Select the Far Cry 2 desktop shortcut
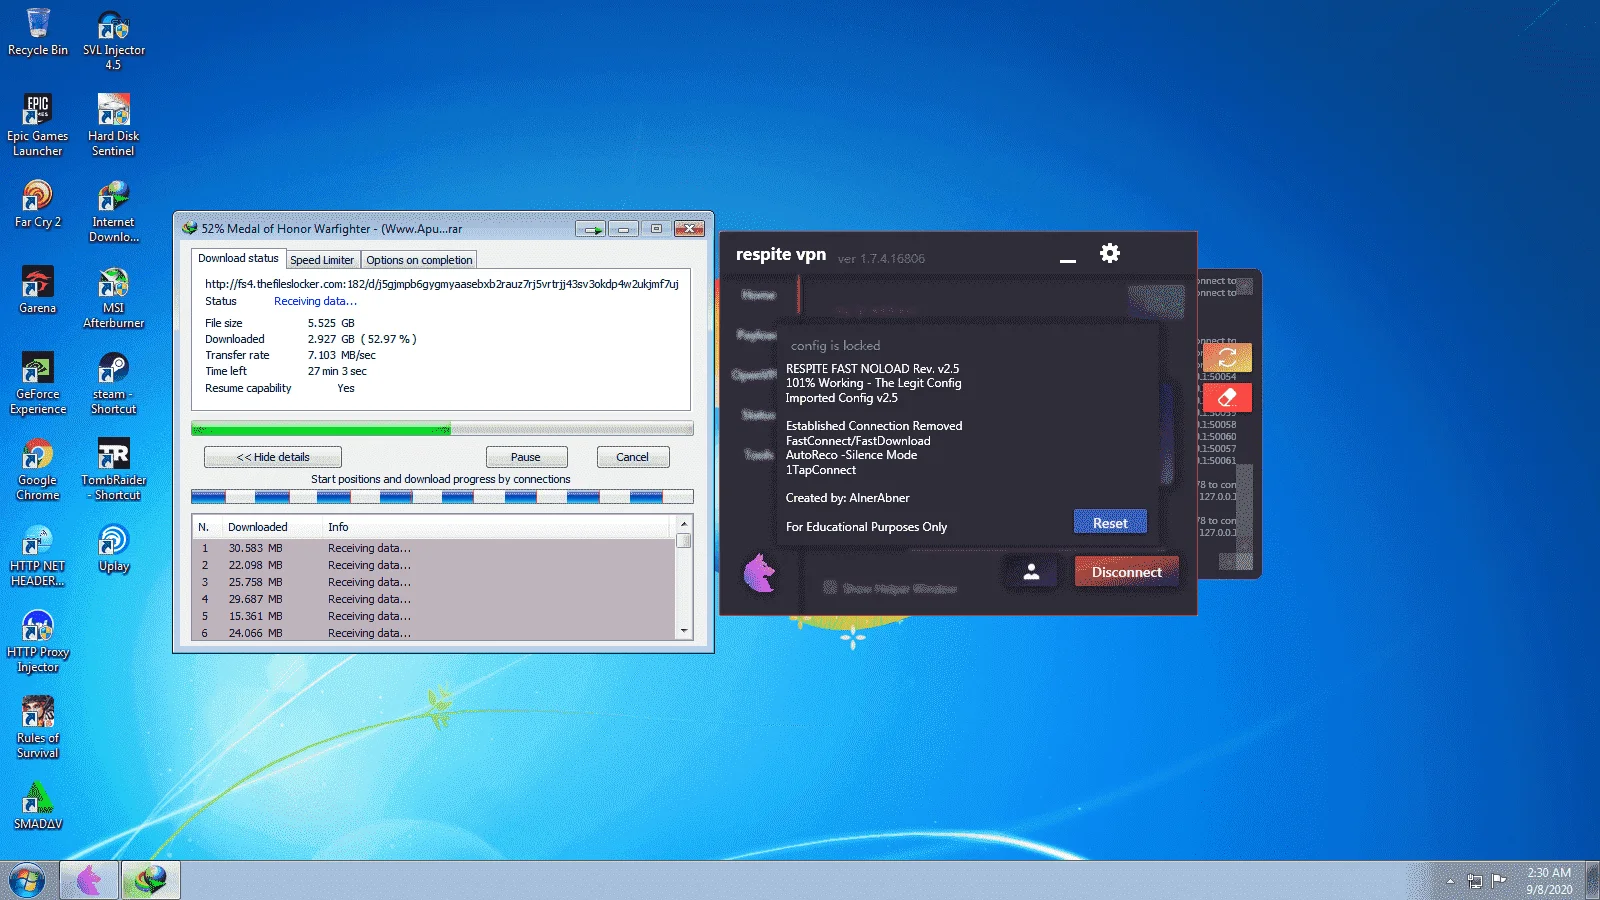This screenshot has width=1600, height=900. 38,204
